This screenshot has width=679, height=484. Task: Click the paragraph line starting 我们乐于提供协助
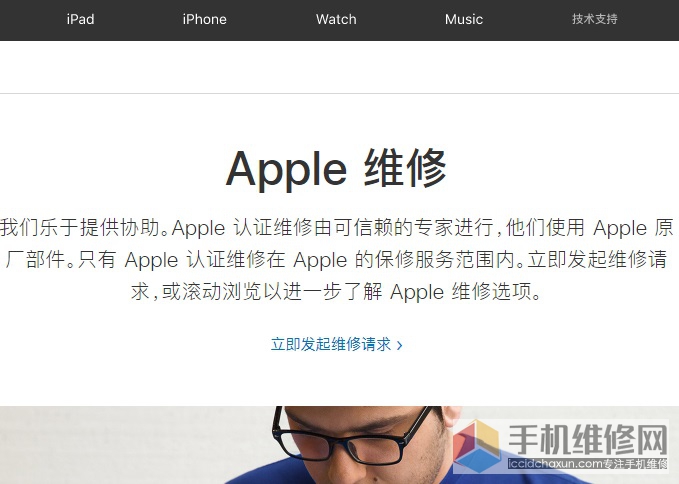pos(337,228)
